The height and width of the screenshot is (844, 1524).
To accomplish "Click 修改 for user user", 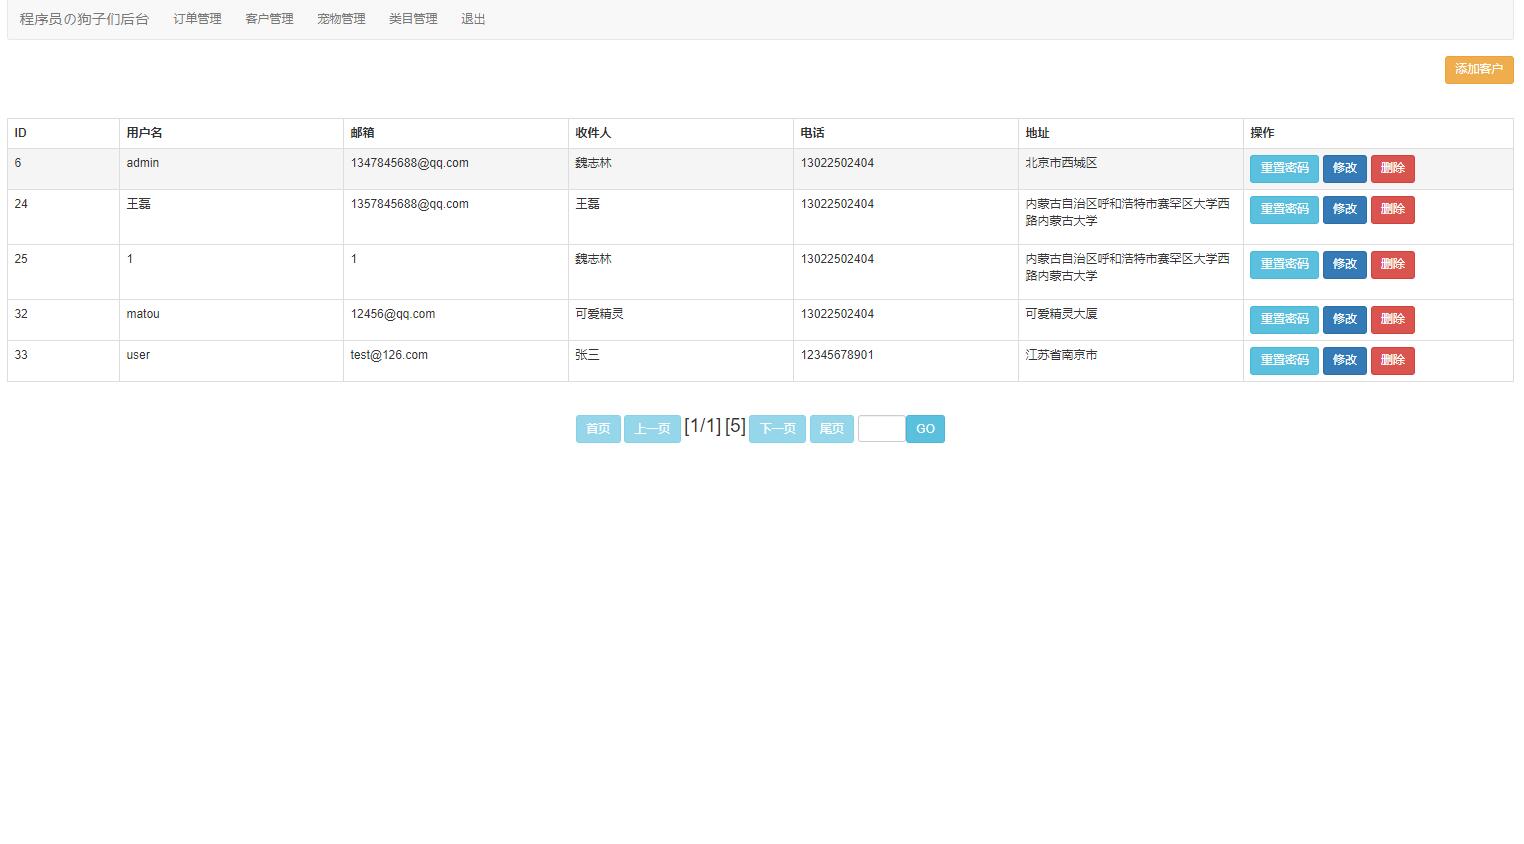I will pos(1344,360).
